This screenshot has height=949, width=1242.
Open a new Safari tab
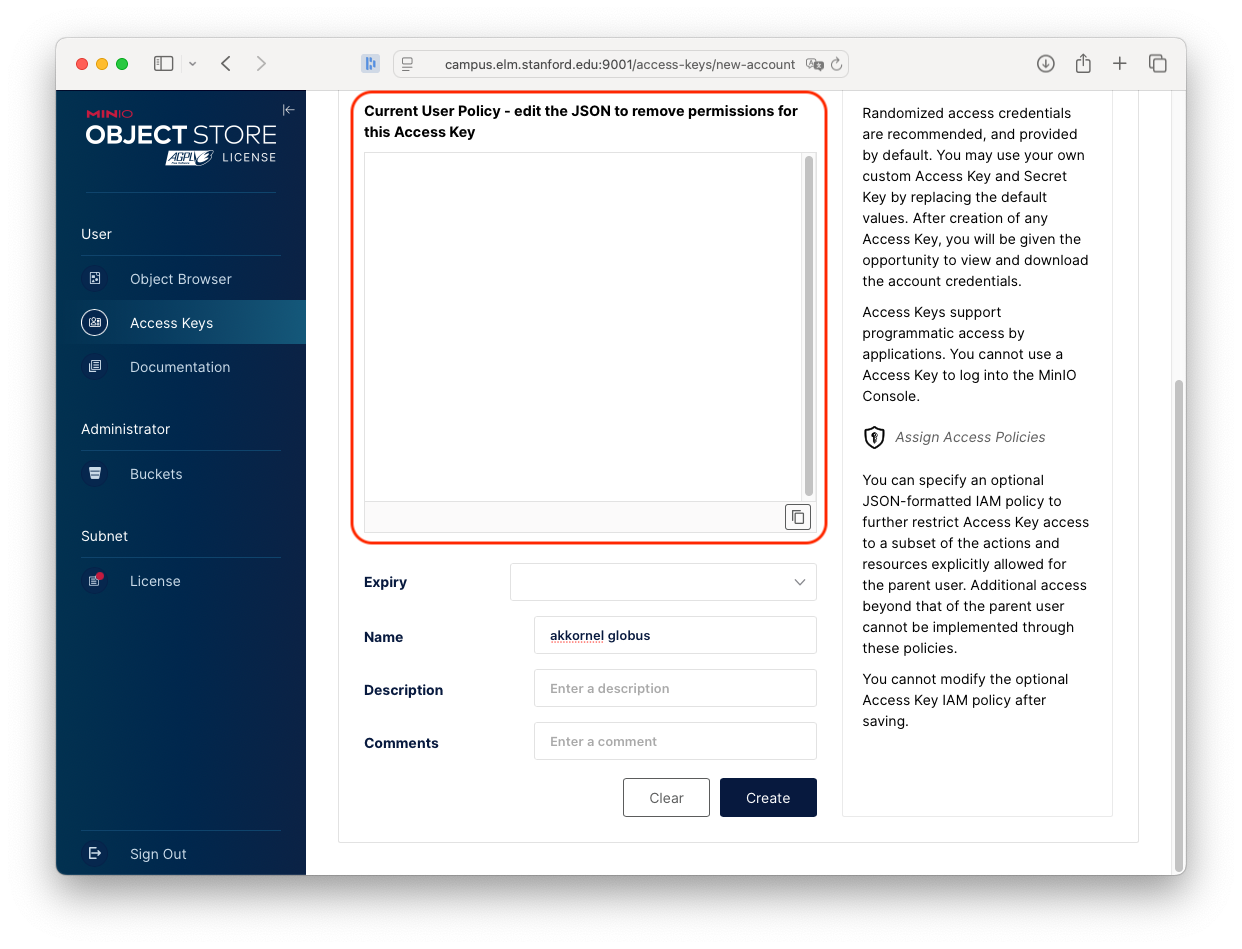tap(1120, 62)
